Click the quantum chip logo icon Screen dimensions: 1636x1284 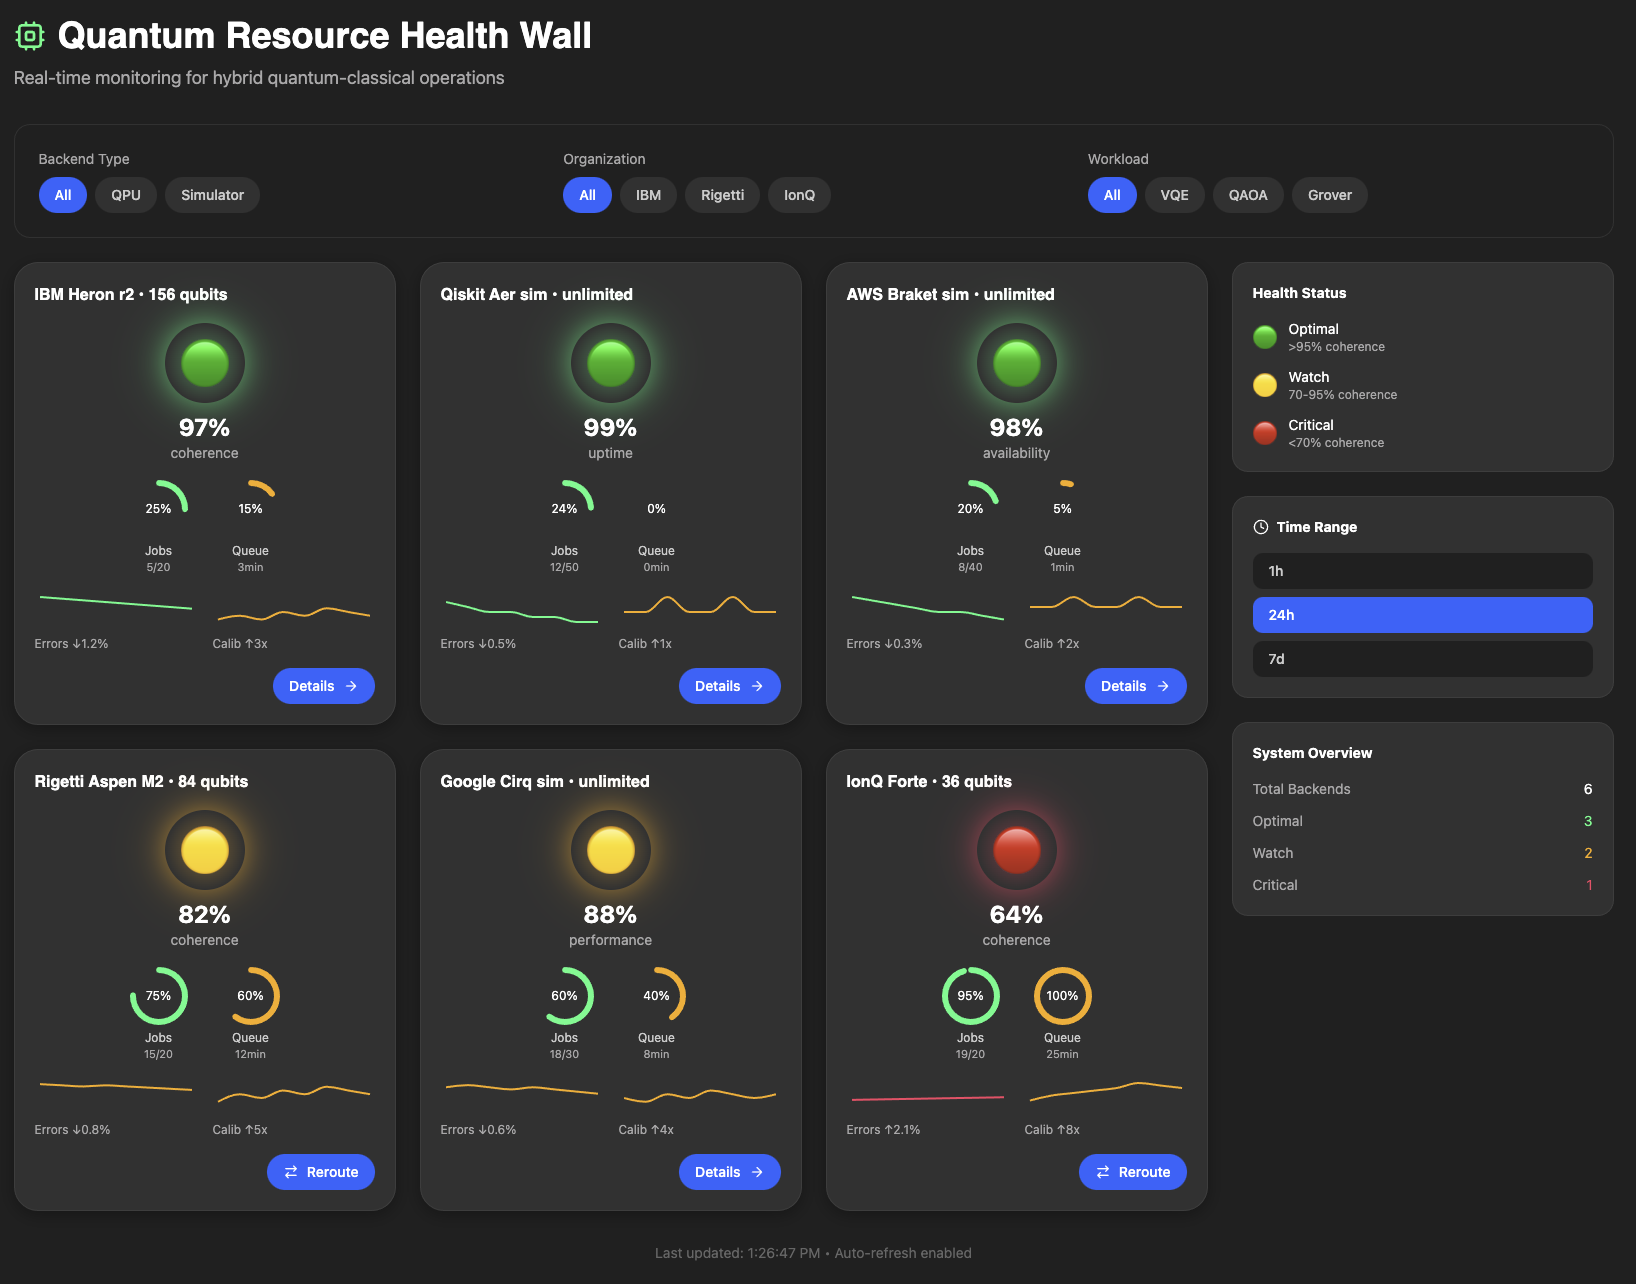30,37
